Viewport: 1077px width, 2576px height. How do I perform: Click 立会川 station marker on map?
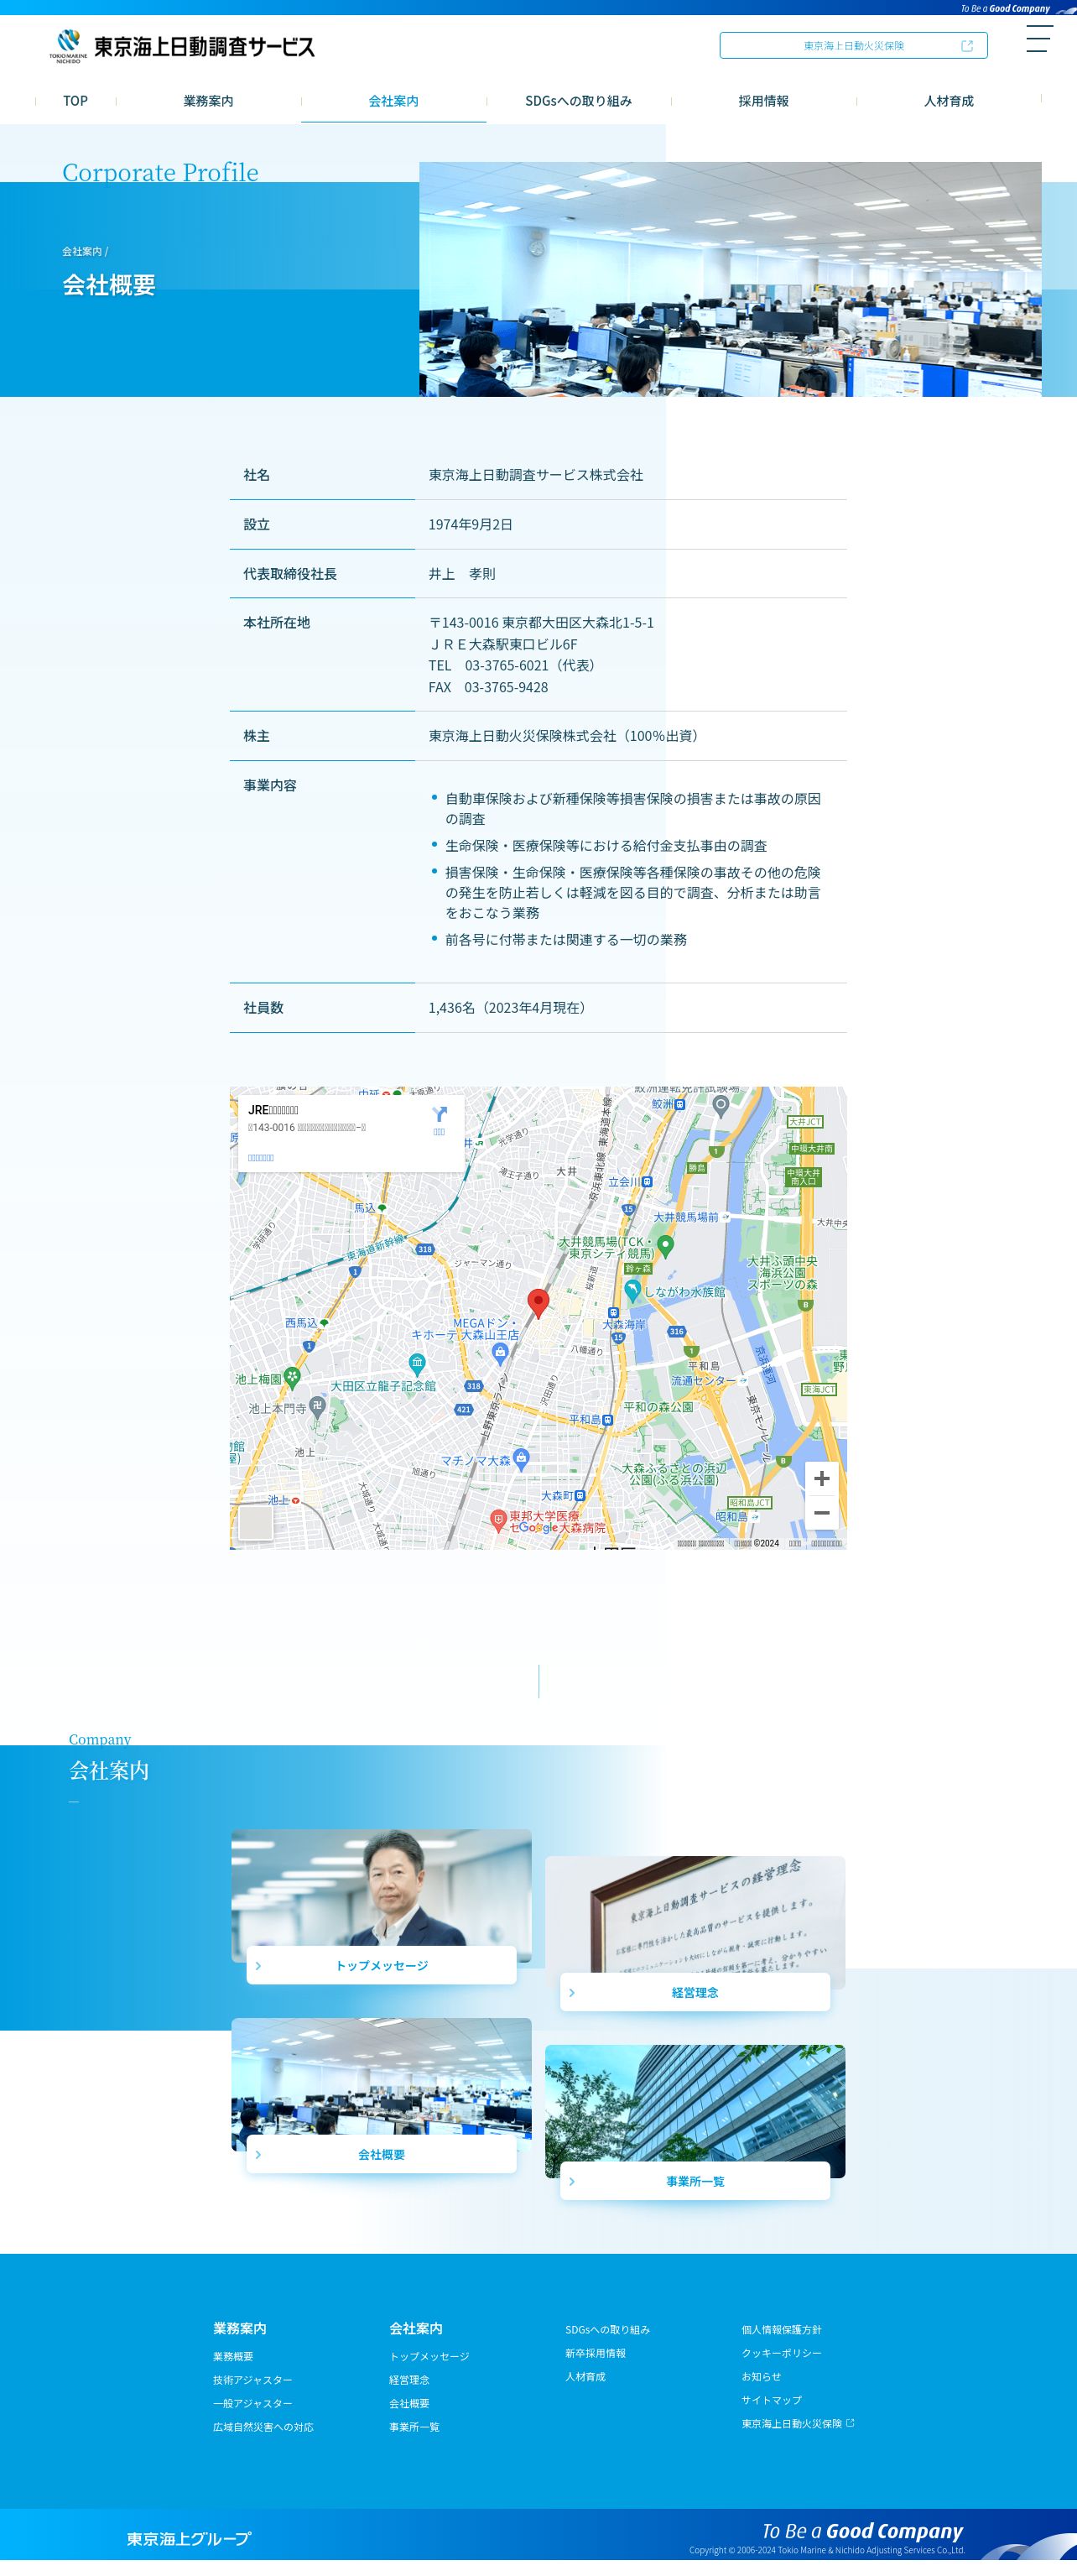647,1182
